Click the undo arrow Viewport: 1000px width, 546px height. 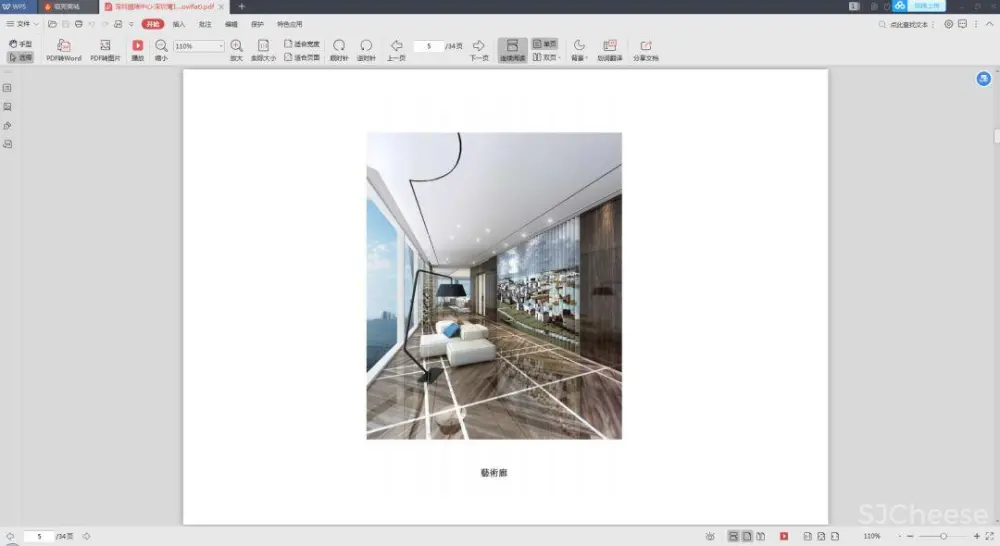coord(92,24)
